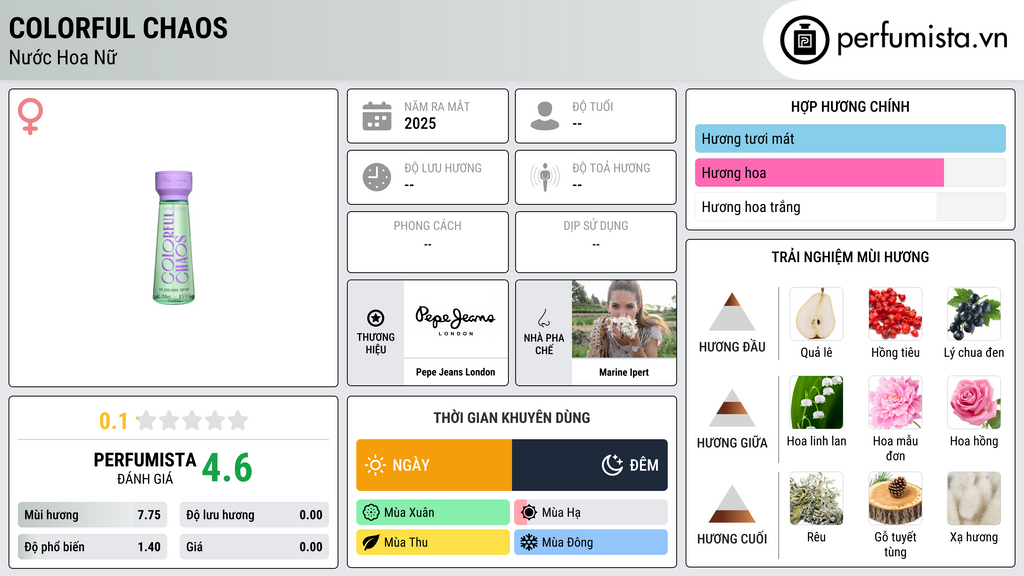
Task: Click the Mùa Thu season bar
Action: coord(433,542)
